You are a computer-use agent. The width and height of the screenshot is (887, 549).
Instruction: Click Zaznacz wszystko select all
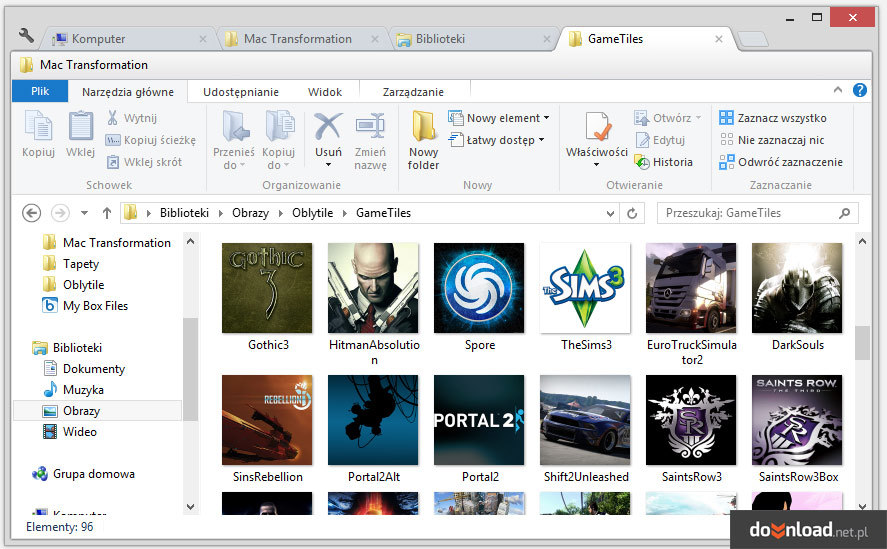point(773,118)
